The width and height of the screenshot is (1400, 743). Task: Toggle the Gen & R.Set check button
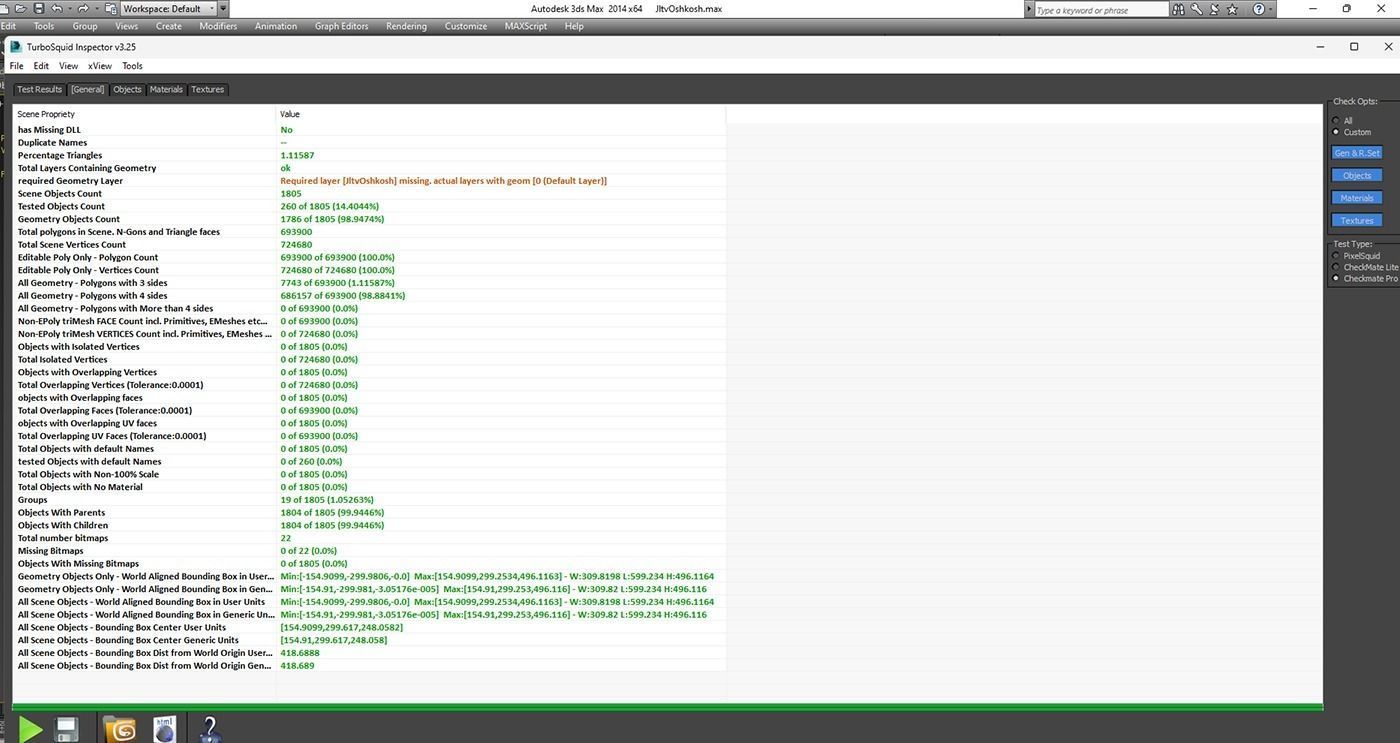pyautogui.click(x=1356, y=153)
